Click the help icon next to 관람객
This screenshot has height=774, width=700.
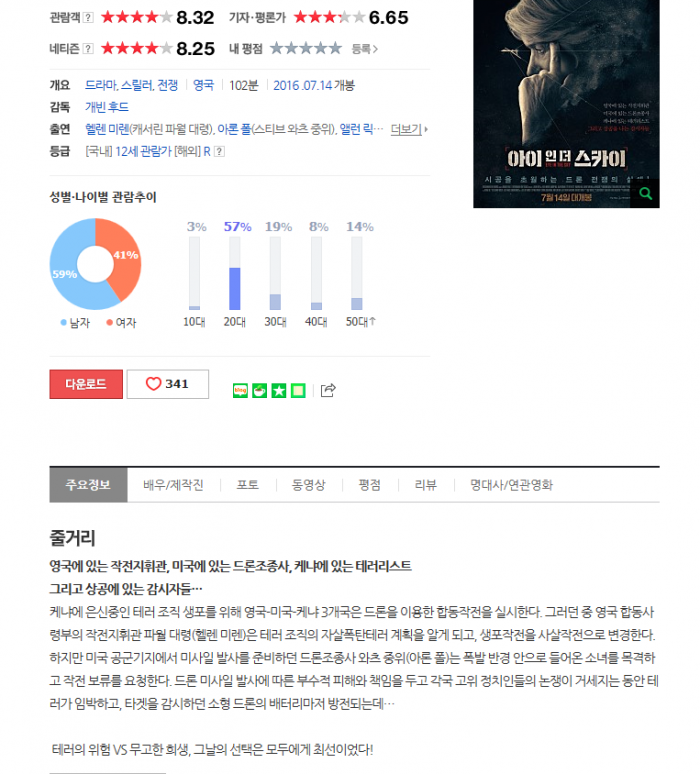point(88,18)
